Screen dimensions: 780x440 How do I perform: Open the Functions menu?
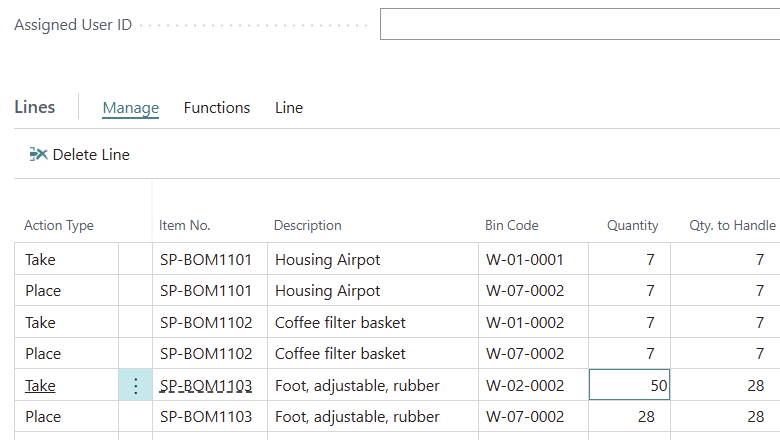(x=217, y=108)
